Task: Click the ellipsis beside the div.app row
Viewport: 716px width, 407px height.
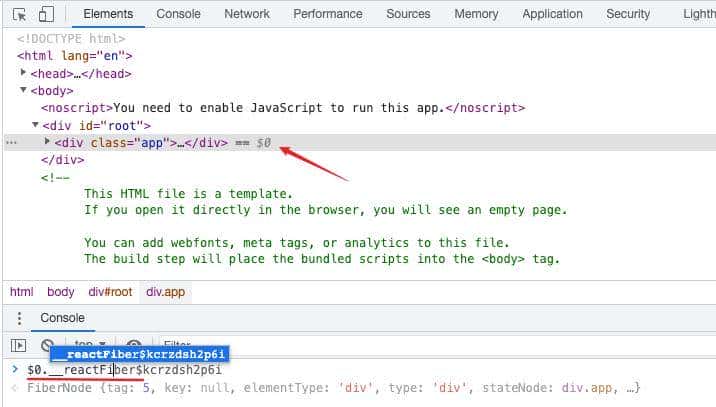Action: (11, 143)
